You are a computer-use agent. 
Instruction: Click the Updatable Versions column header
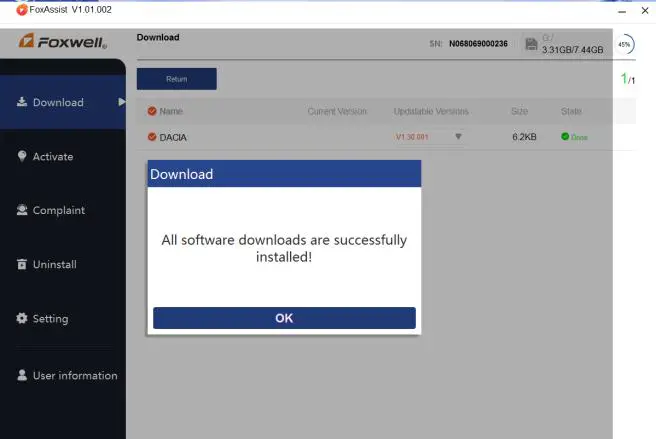point(431,111)
